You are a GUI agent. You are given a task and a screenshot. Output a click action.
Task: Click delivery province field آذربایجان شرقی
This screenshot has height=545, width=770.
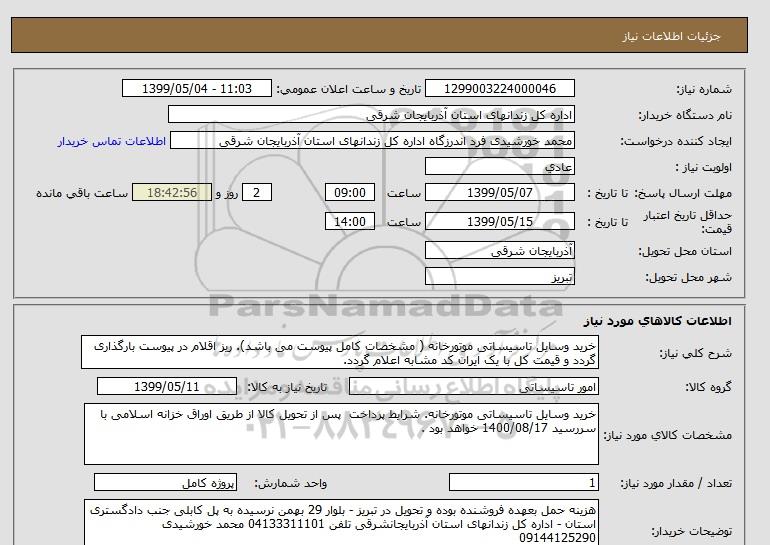pyautogui.click(x=499, y=250)
